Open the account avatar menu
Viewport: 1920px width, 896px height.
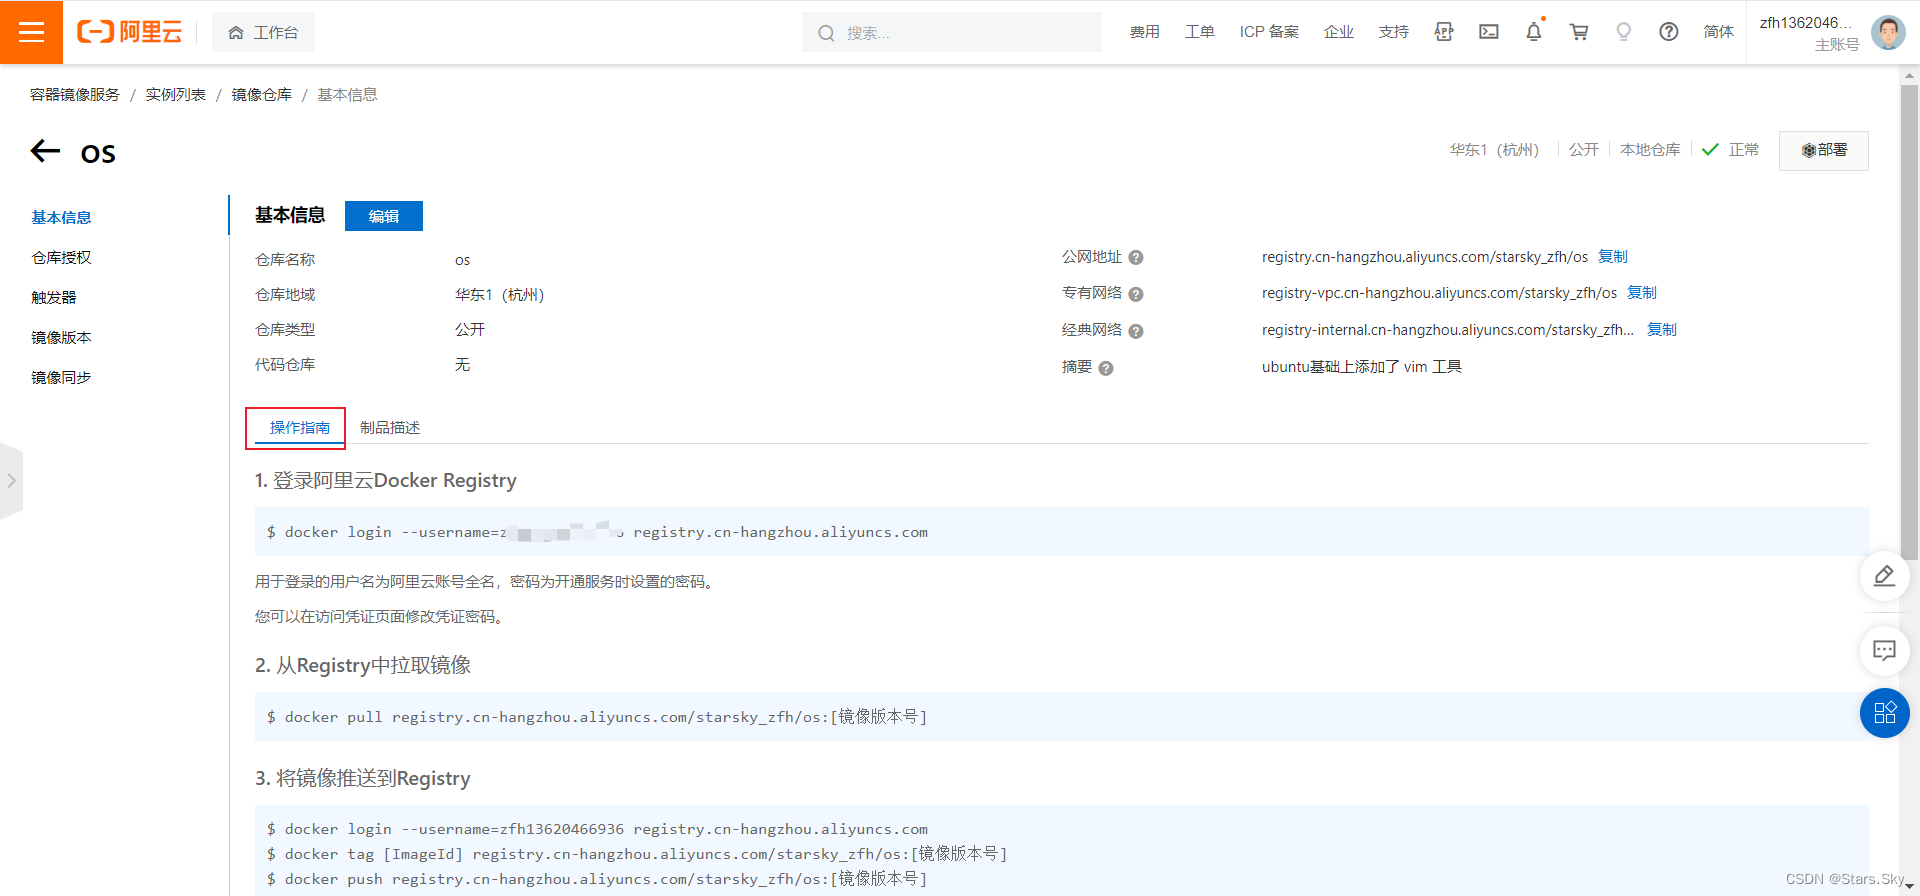click(1888, 32)
